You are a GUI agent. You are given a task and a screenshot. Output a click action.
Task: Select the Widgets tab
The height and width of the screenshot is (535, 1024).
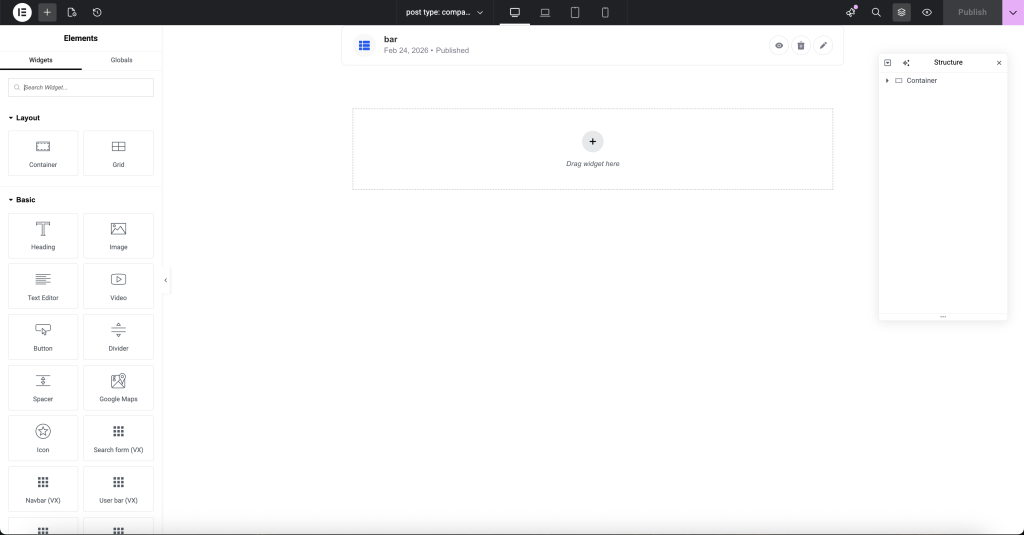41,60
